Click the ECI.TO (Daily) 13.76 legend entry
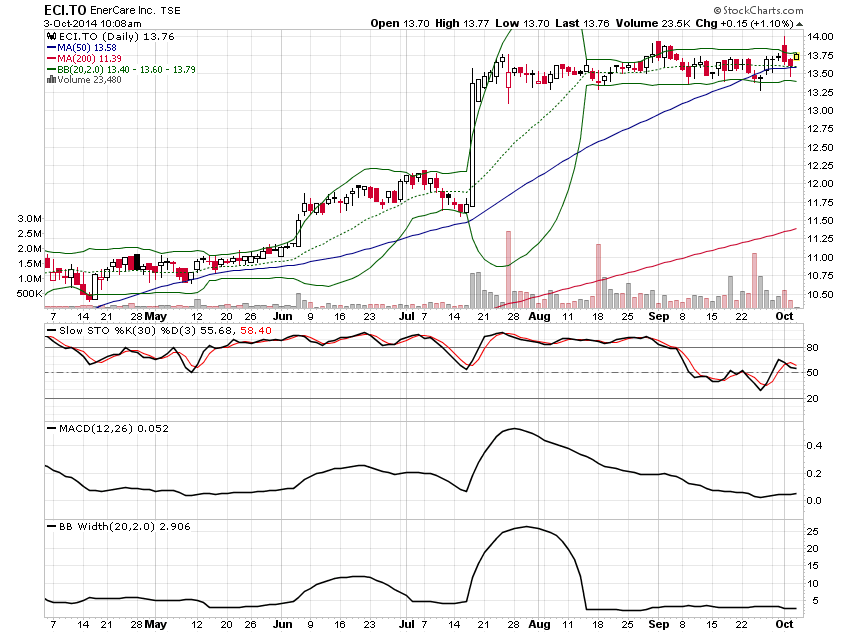The image size is (850, 633). pyautogui.click(x=117, y=36)
